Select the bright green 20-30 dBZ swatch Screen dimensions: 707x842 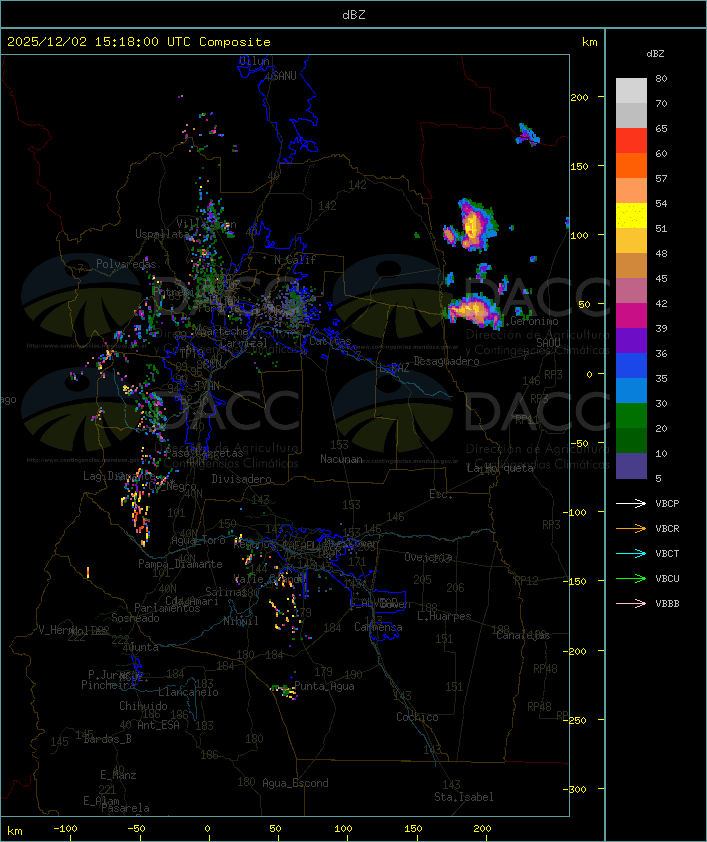(631, 415)
